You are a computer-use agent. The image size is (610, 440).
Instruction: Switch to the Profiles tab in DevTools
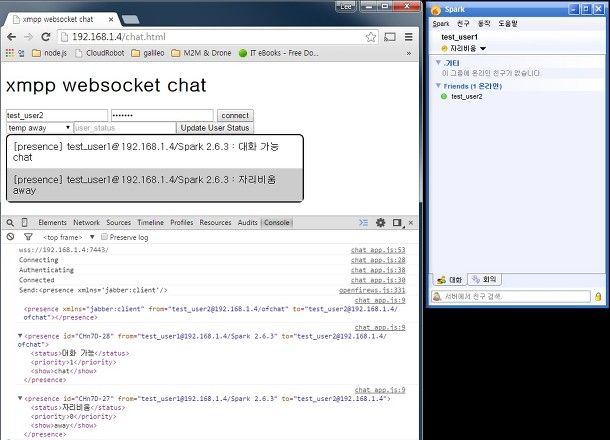[x=182, y=223]
